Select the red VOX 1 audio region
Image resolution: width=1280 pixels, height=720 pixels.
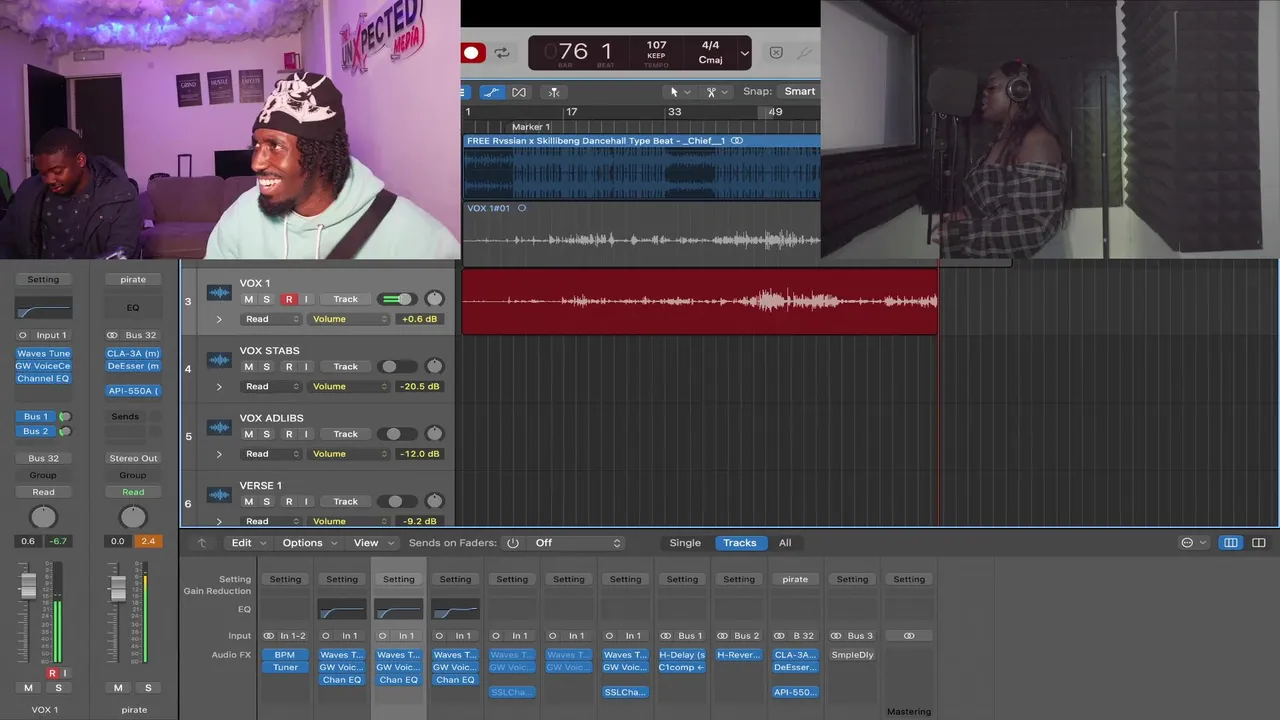699,300
